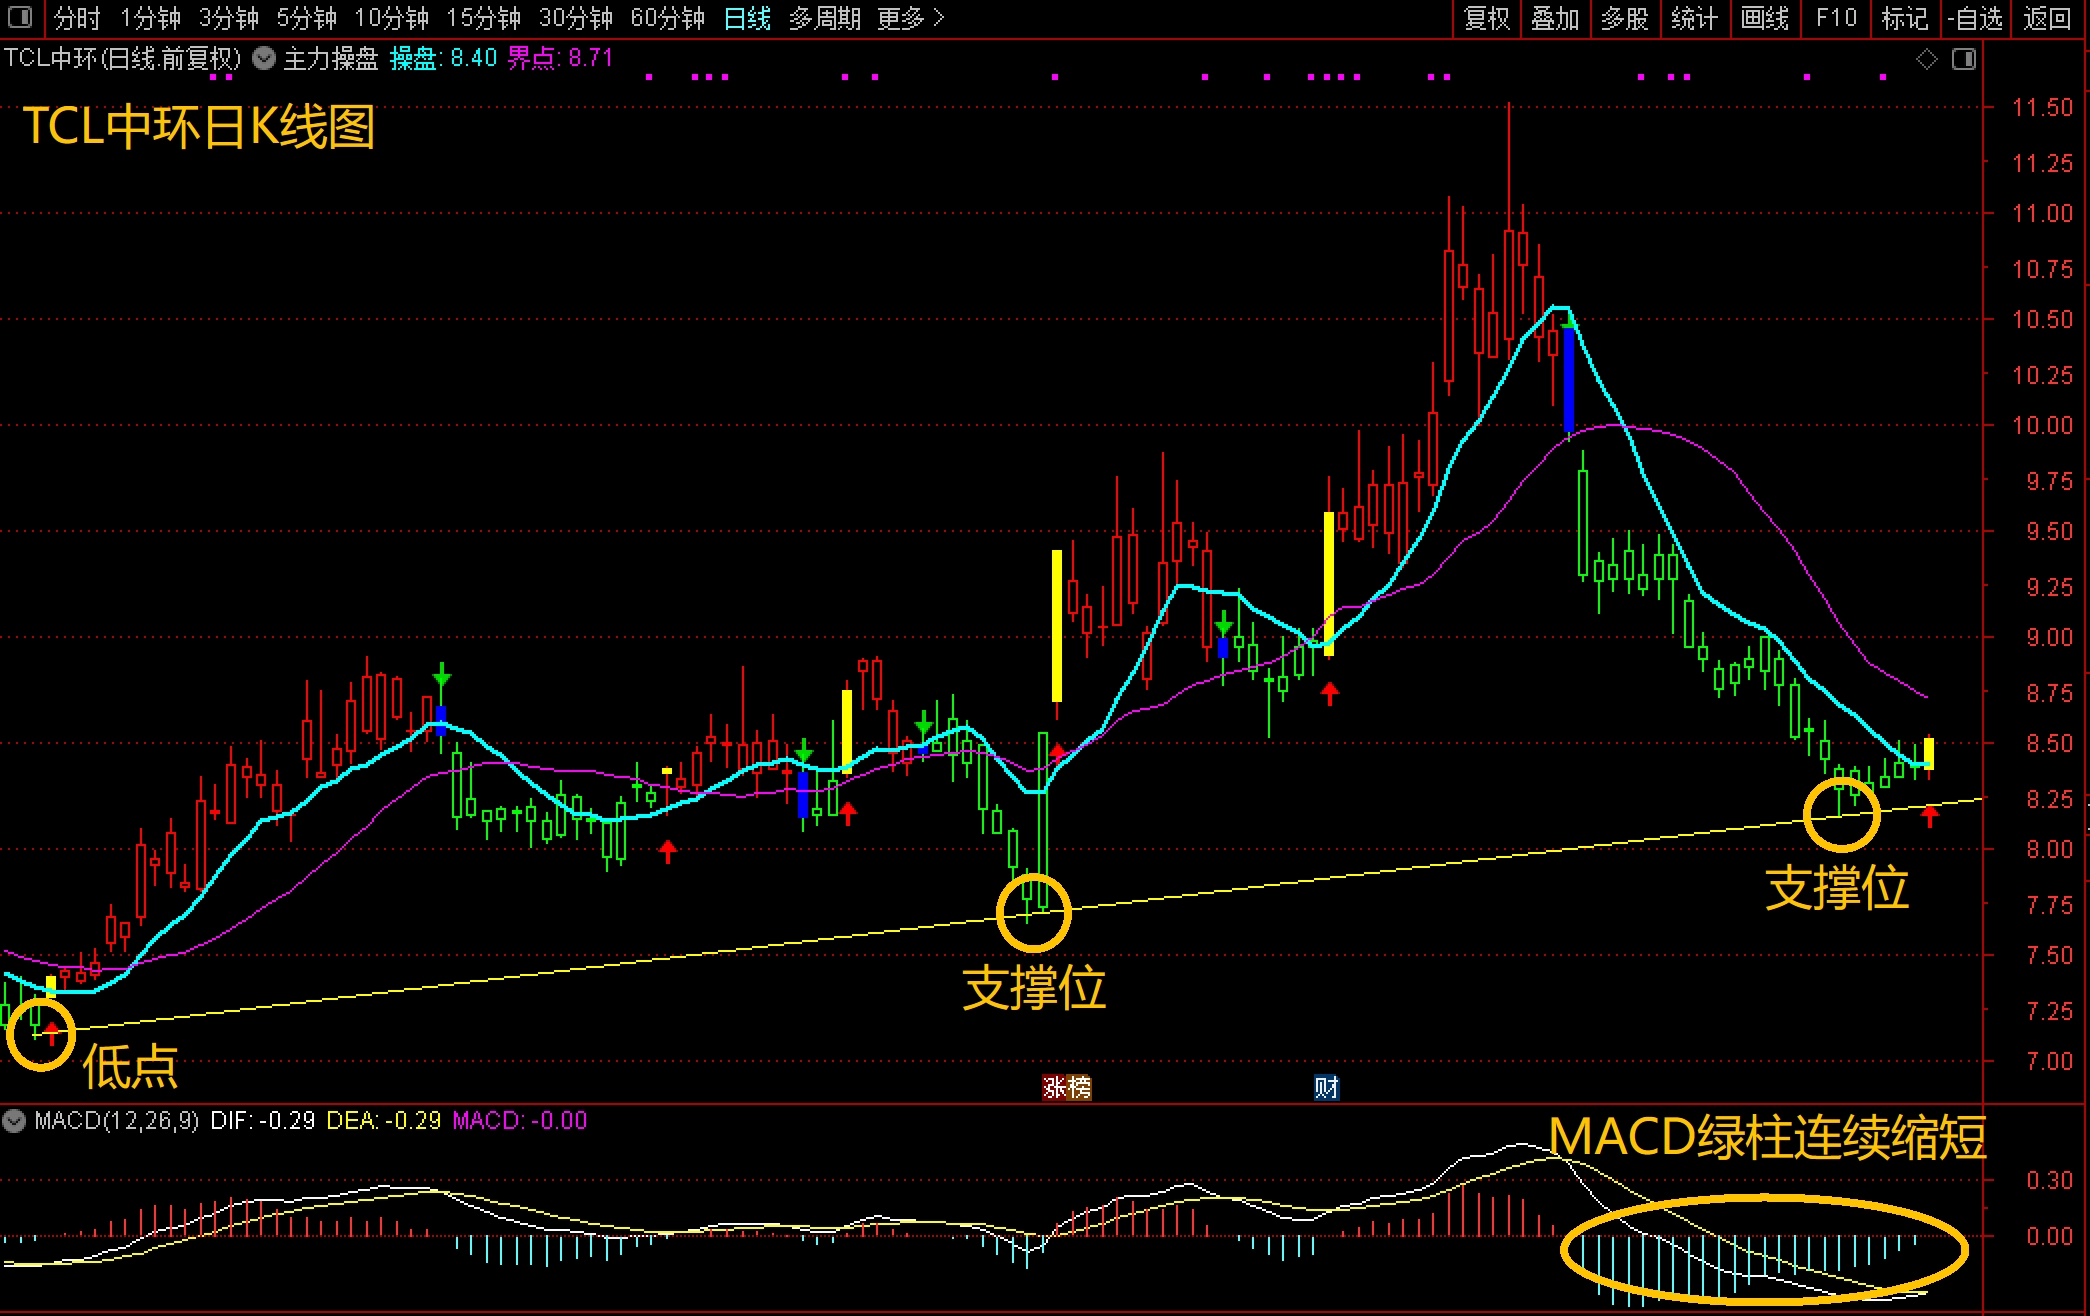Open F10 company information

tap(1836, 18)
